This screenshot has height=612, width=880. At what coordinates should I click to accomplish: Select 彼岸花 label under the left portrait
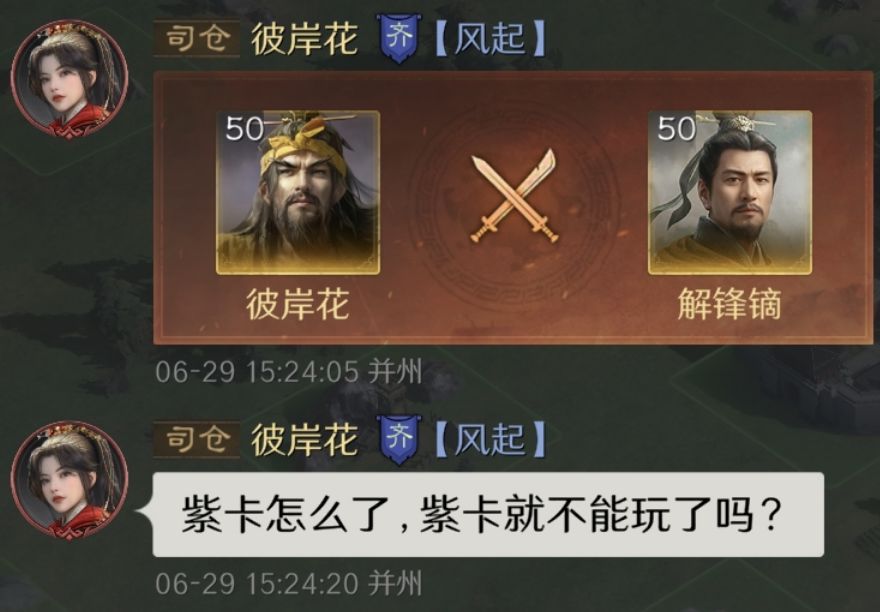[297, 304]
